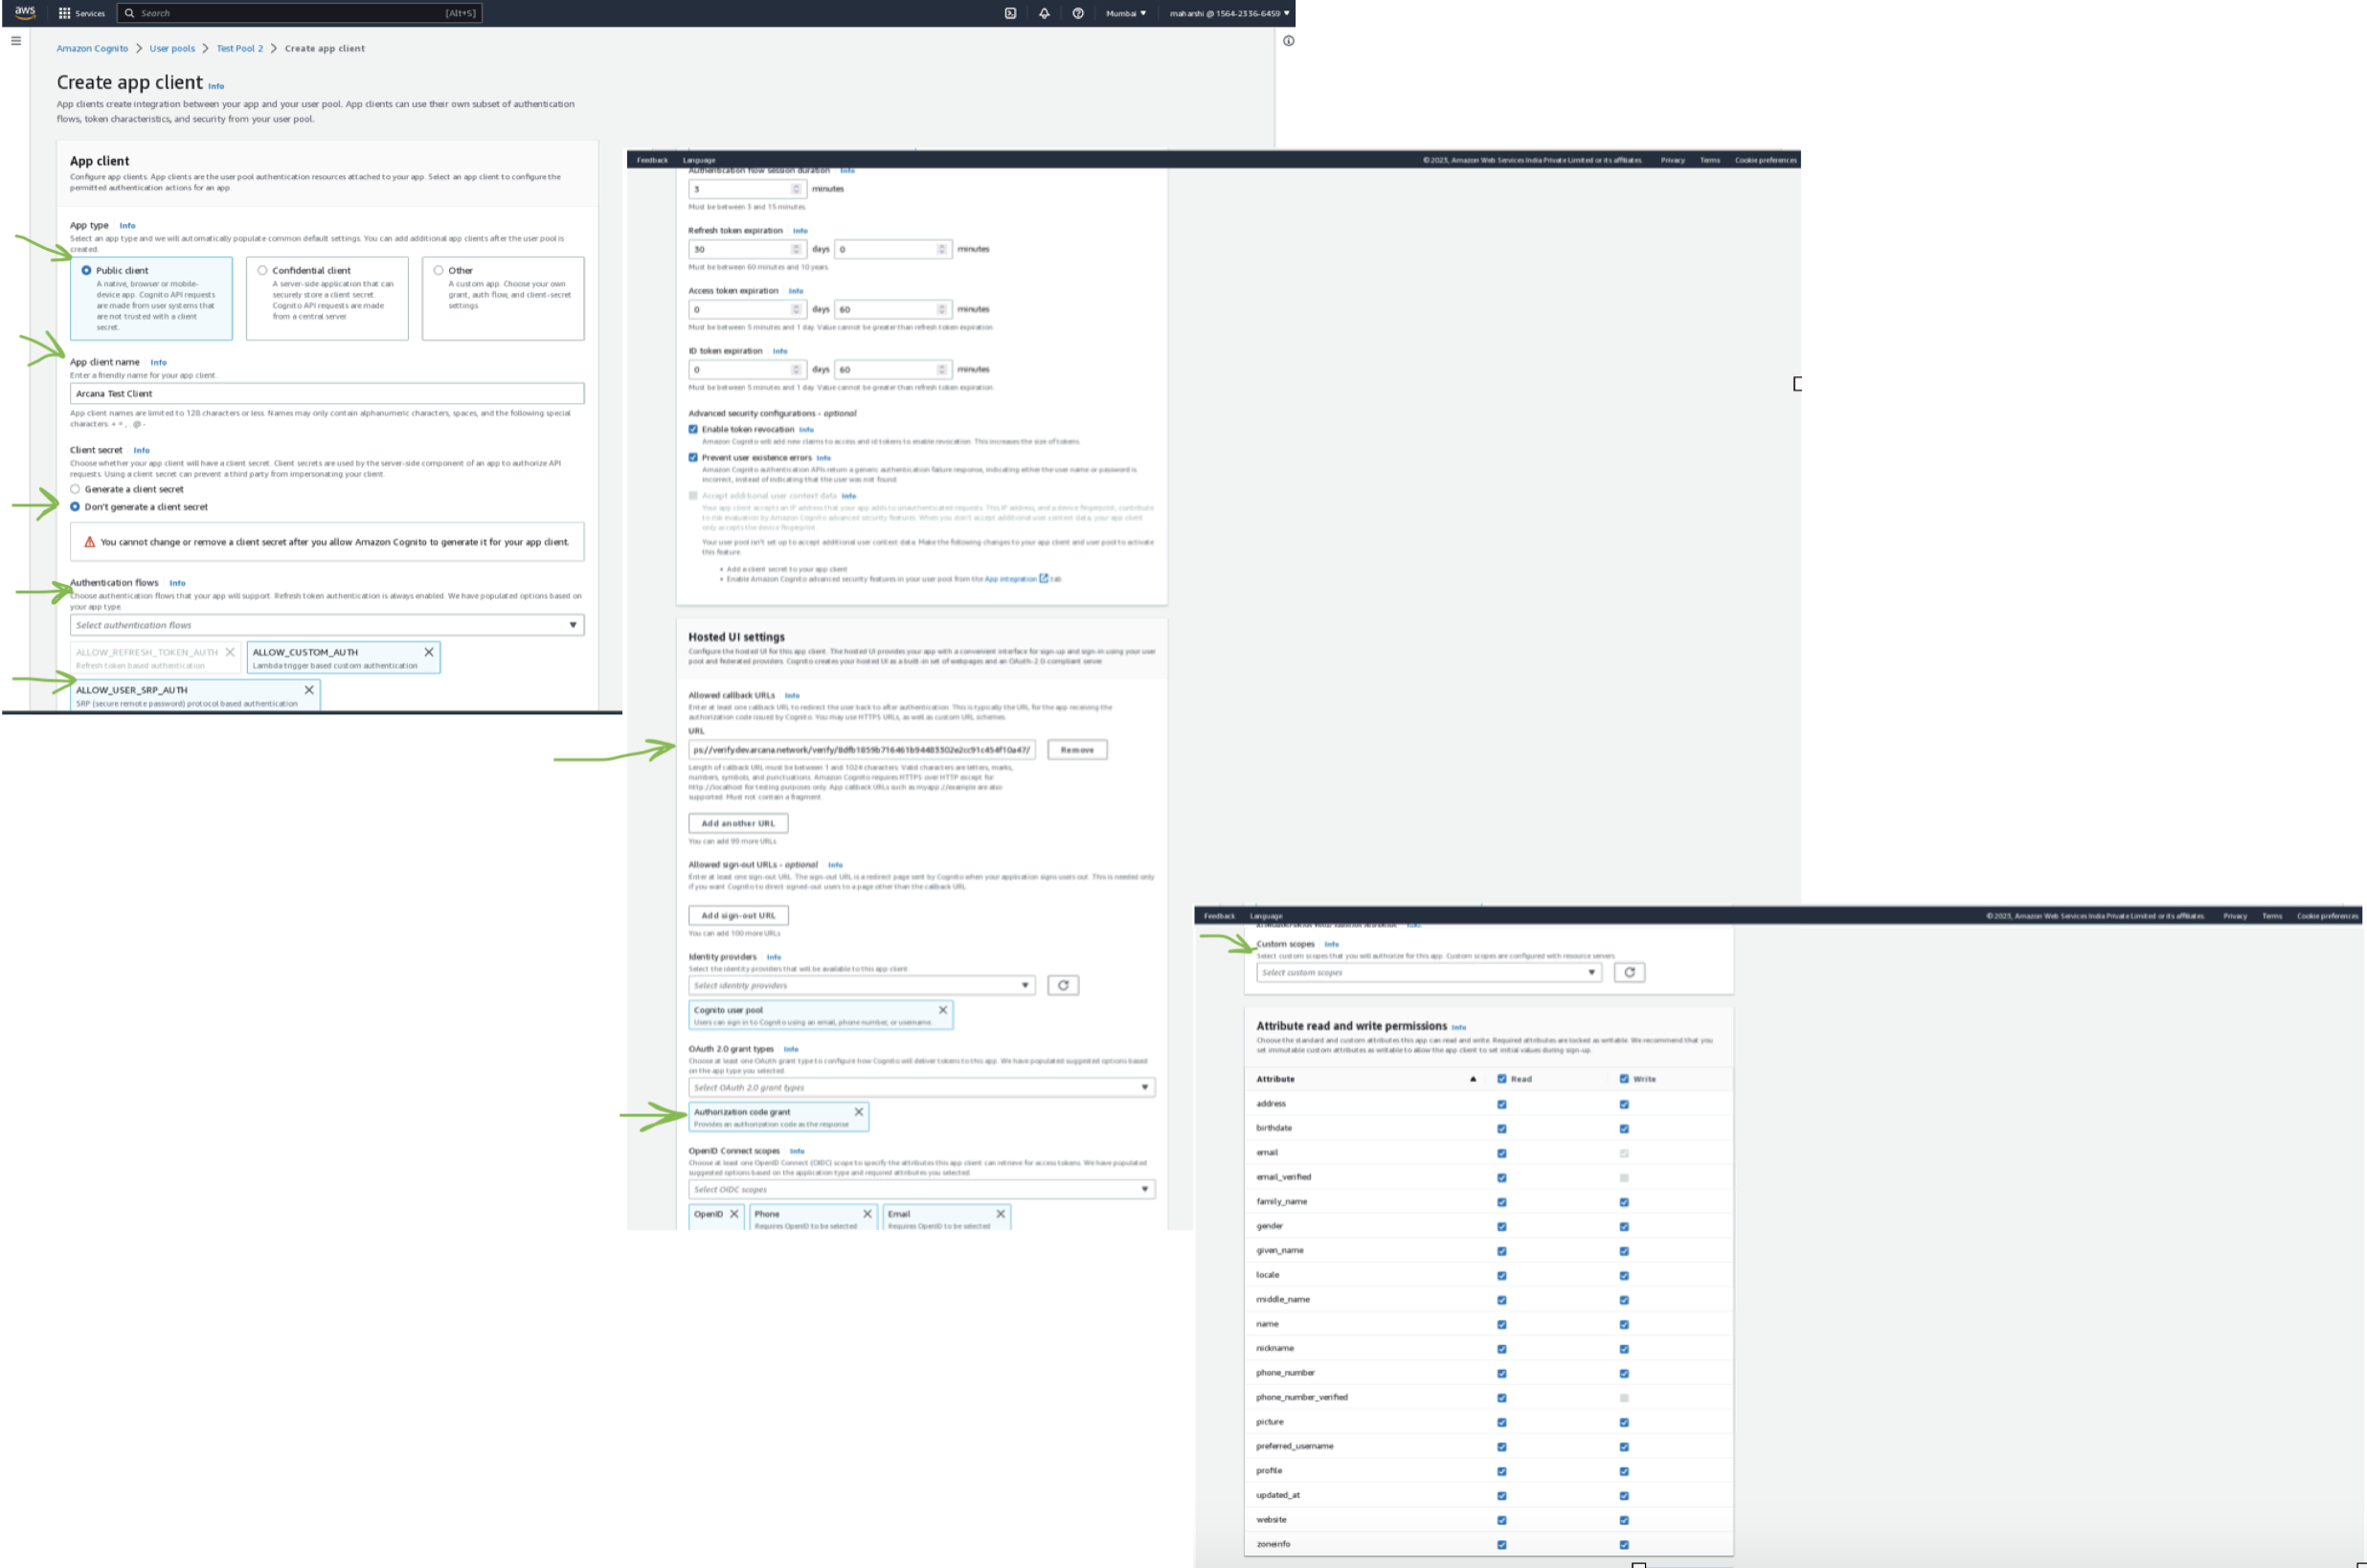Open the info panel circle icon
Screen dimensions: 2367x1568
1289,41
